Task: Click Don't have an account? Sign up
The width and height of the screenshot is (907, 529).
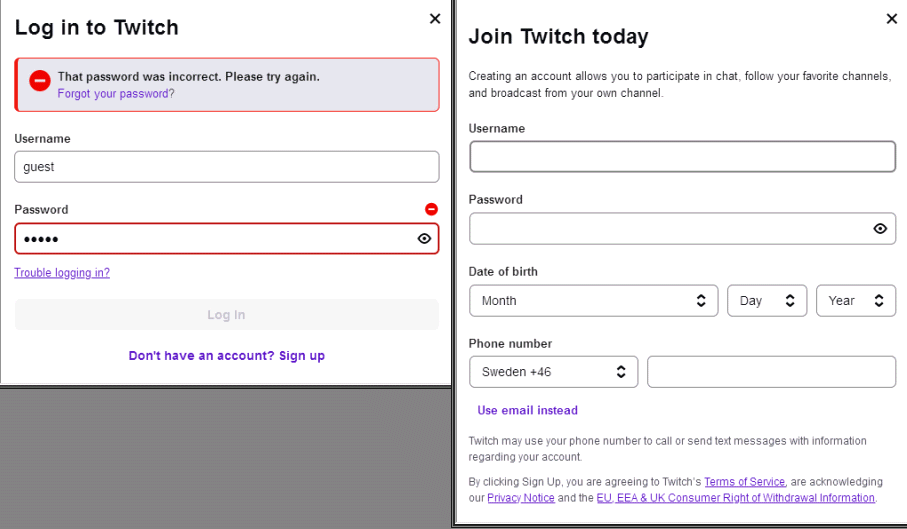Action: pyautogui.click(x=227, y=355)
